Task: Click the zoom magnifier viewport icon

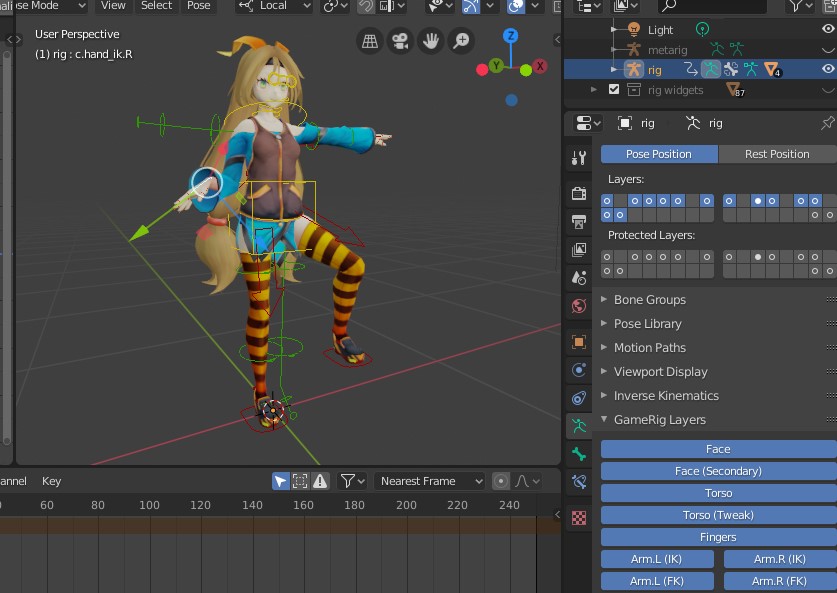Action: click(461, 41)
